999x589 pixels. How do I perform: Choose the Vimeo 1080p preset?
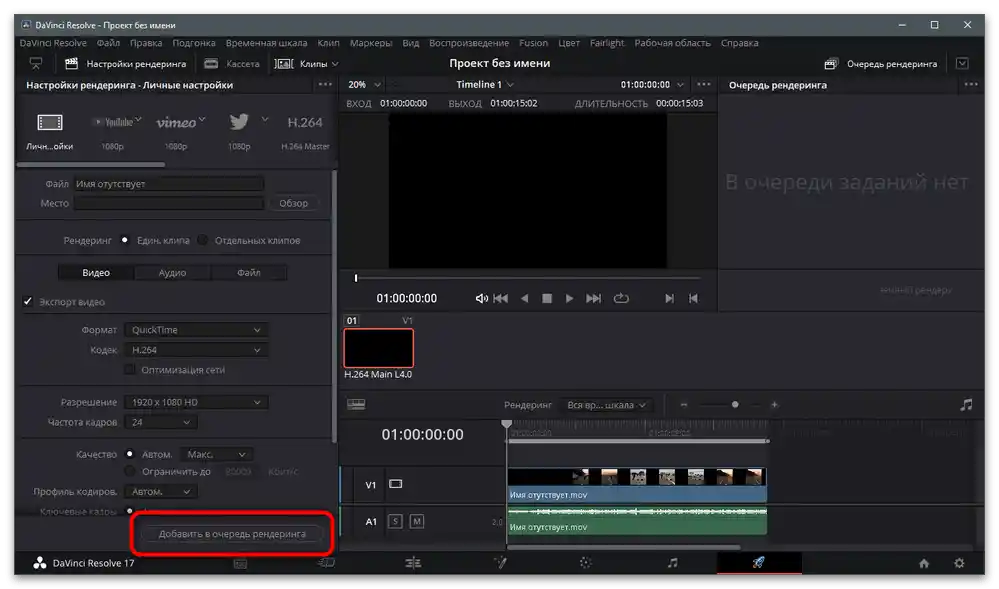176,122
